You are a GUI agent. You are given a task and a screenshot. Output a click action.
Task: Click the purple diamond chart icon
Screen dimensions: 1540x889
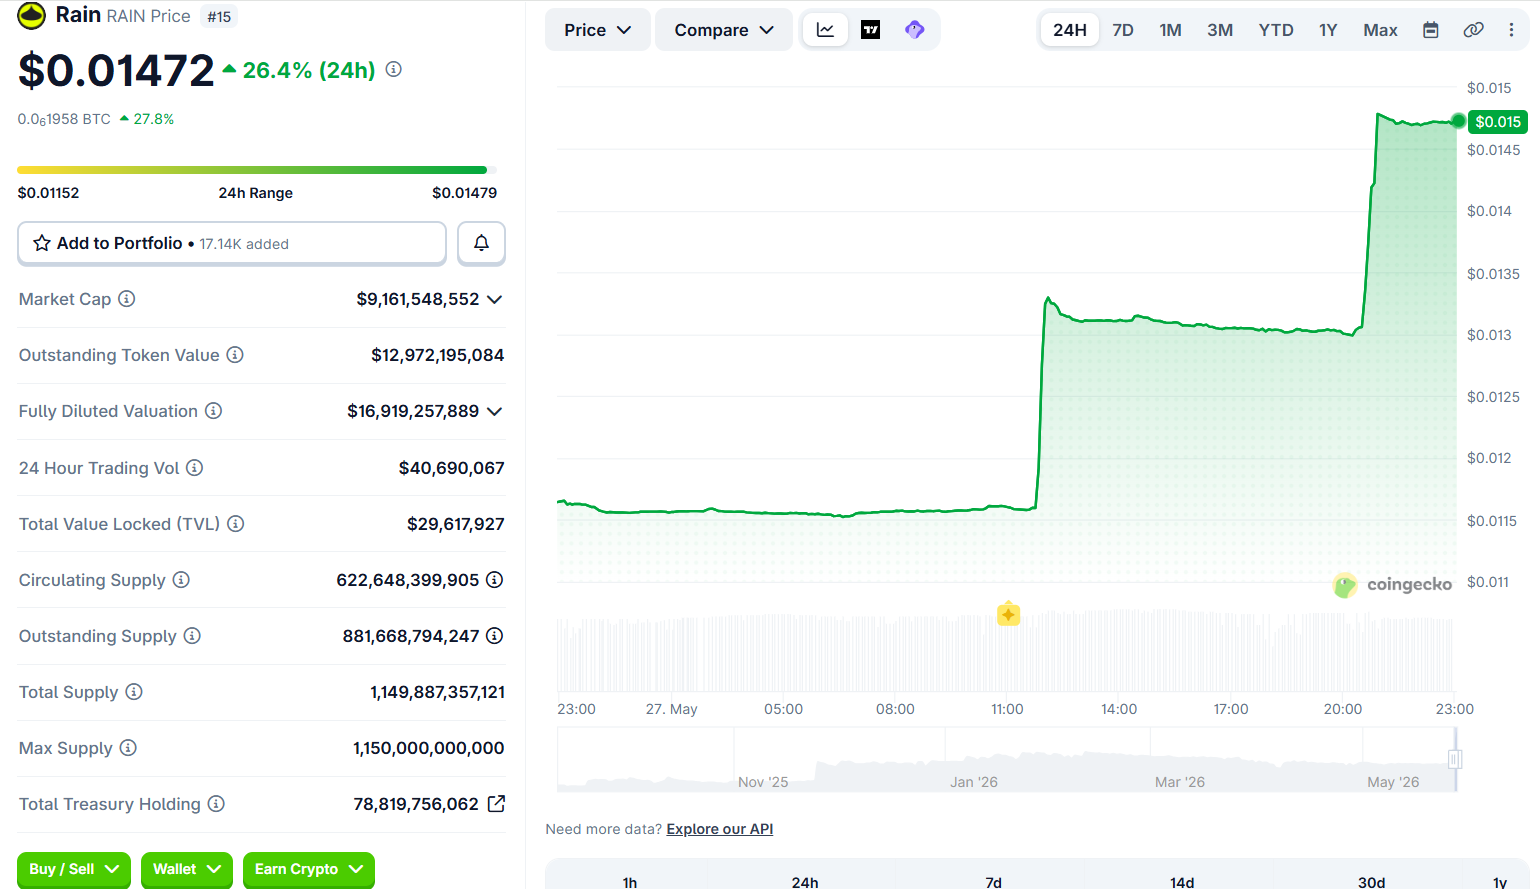click(x=915, y=30)
